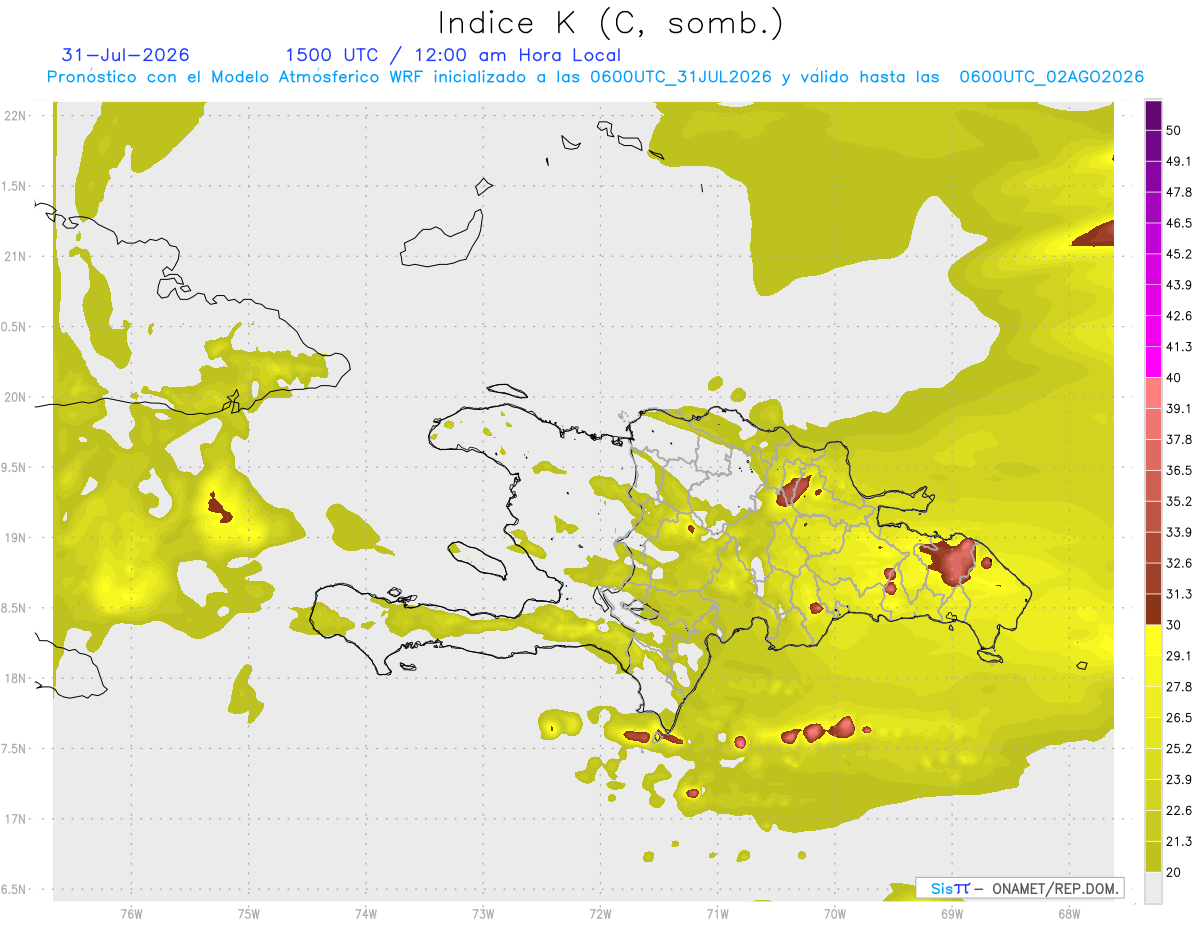Click the "76W" longitude label
1200x927 pixels.
point(131,914)
